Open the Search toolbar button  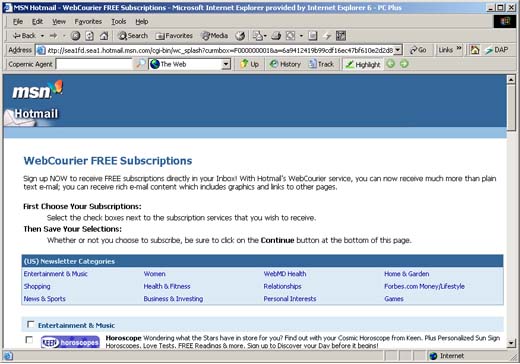(133, 36)
